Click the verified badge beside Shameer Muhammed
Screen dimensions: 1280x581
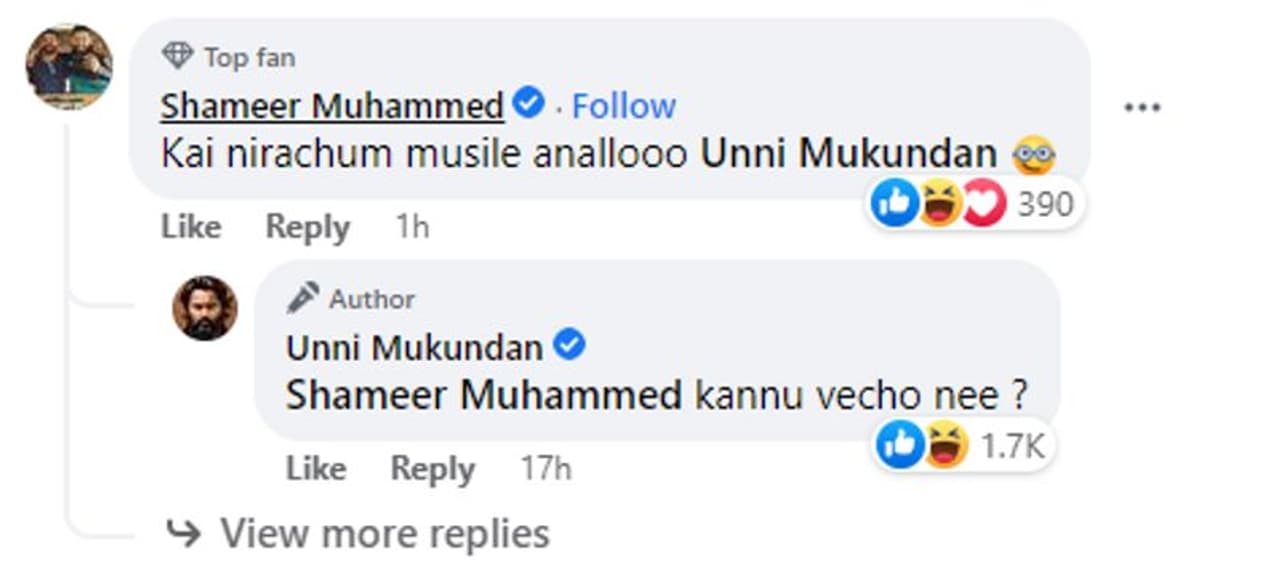(528, 102)
